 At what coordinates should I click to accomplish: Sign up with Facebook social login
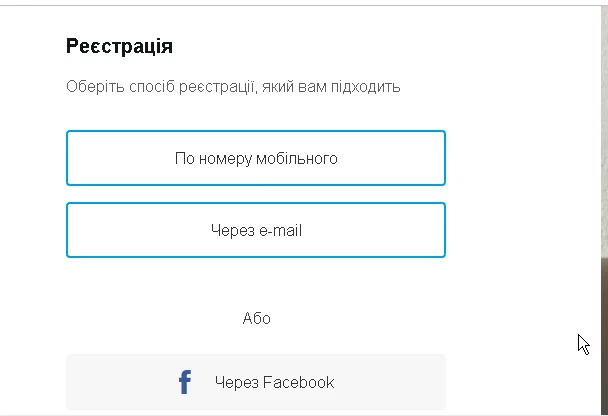256,382
